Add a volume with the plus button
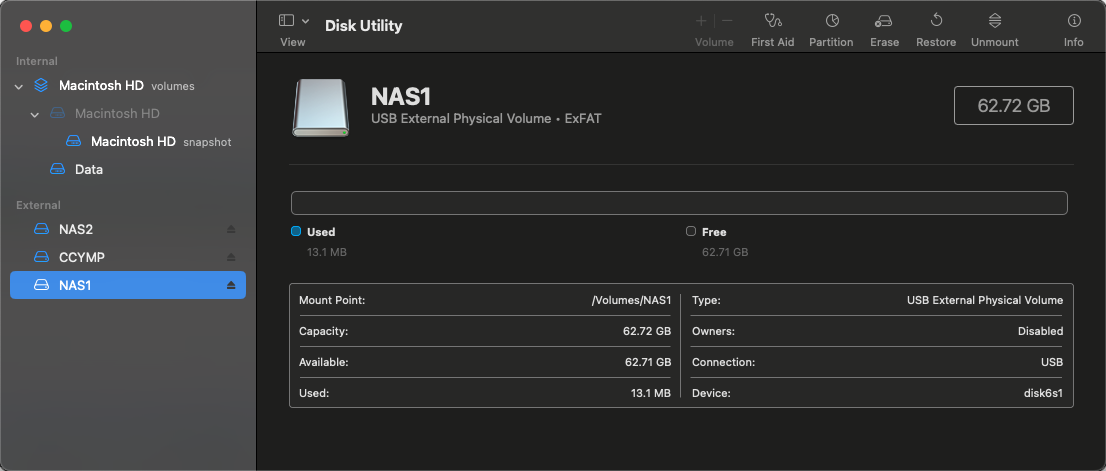This screenshot has width=1106, height=471. click(x=701, y=21)
